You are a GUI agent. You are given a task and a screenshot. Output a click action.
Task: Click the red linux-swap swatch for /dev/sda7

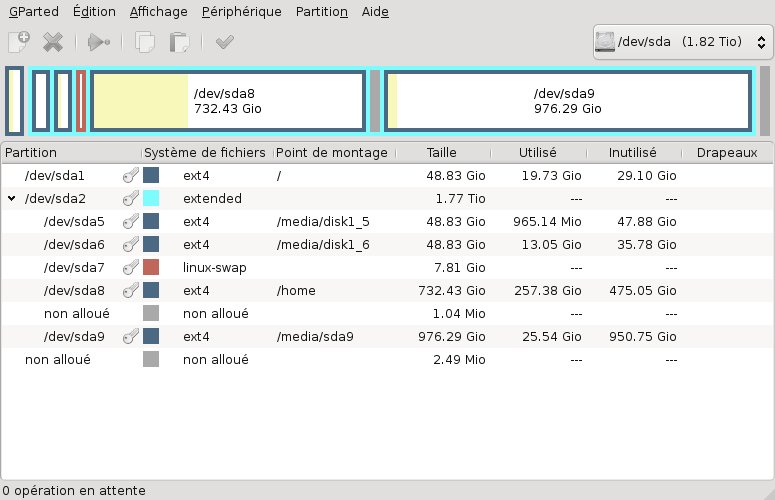pyautogui.click(x=151, y=267)
